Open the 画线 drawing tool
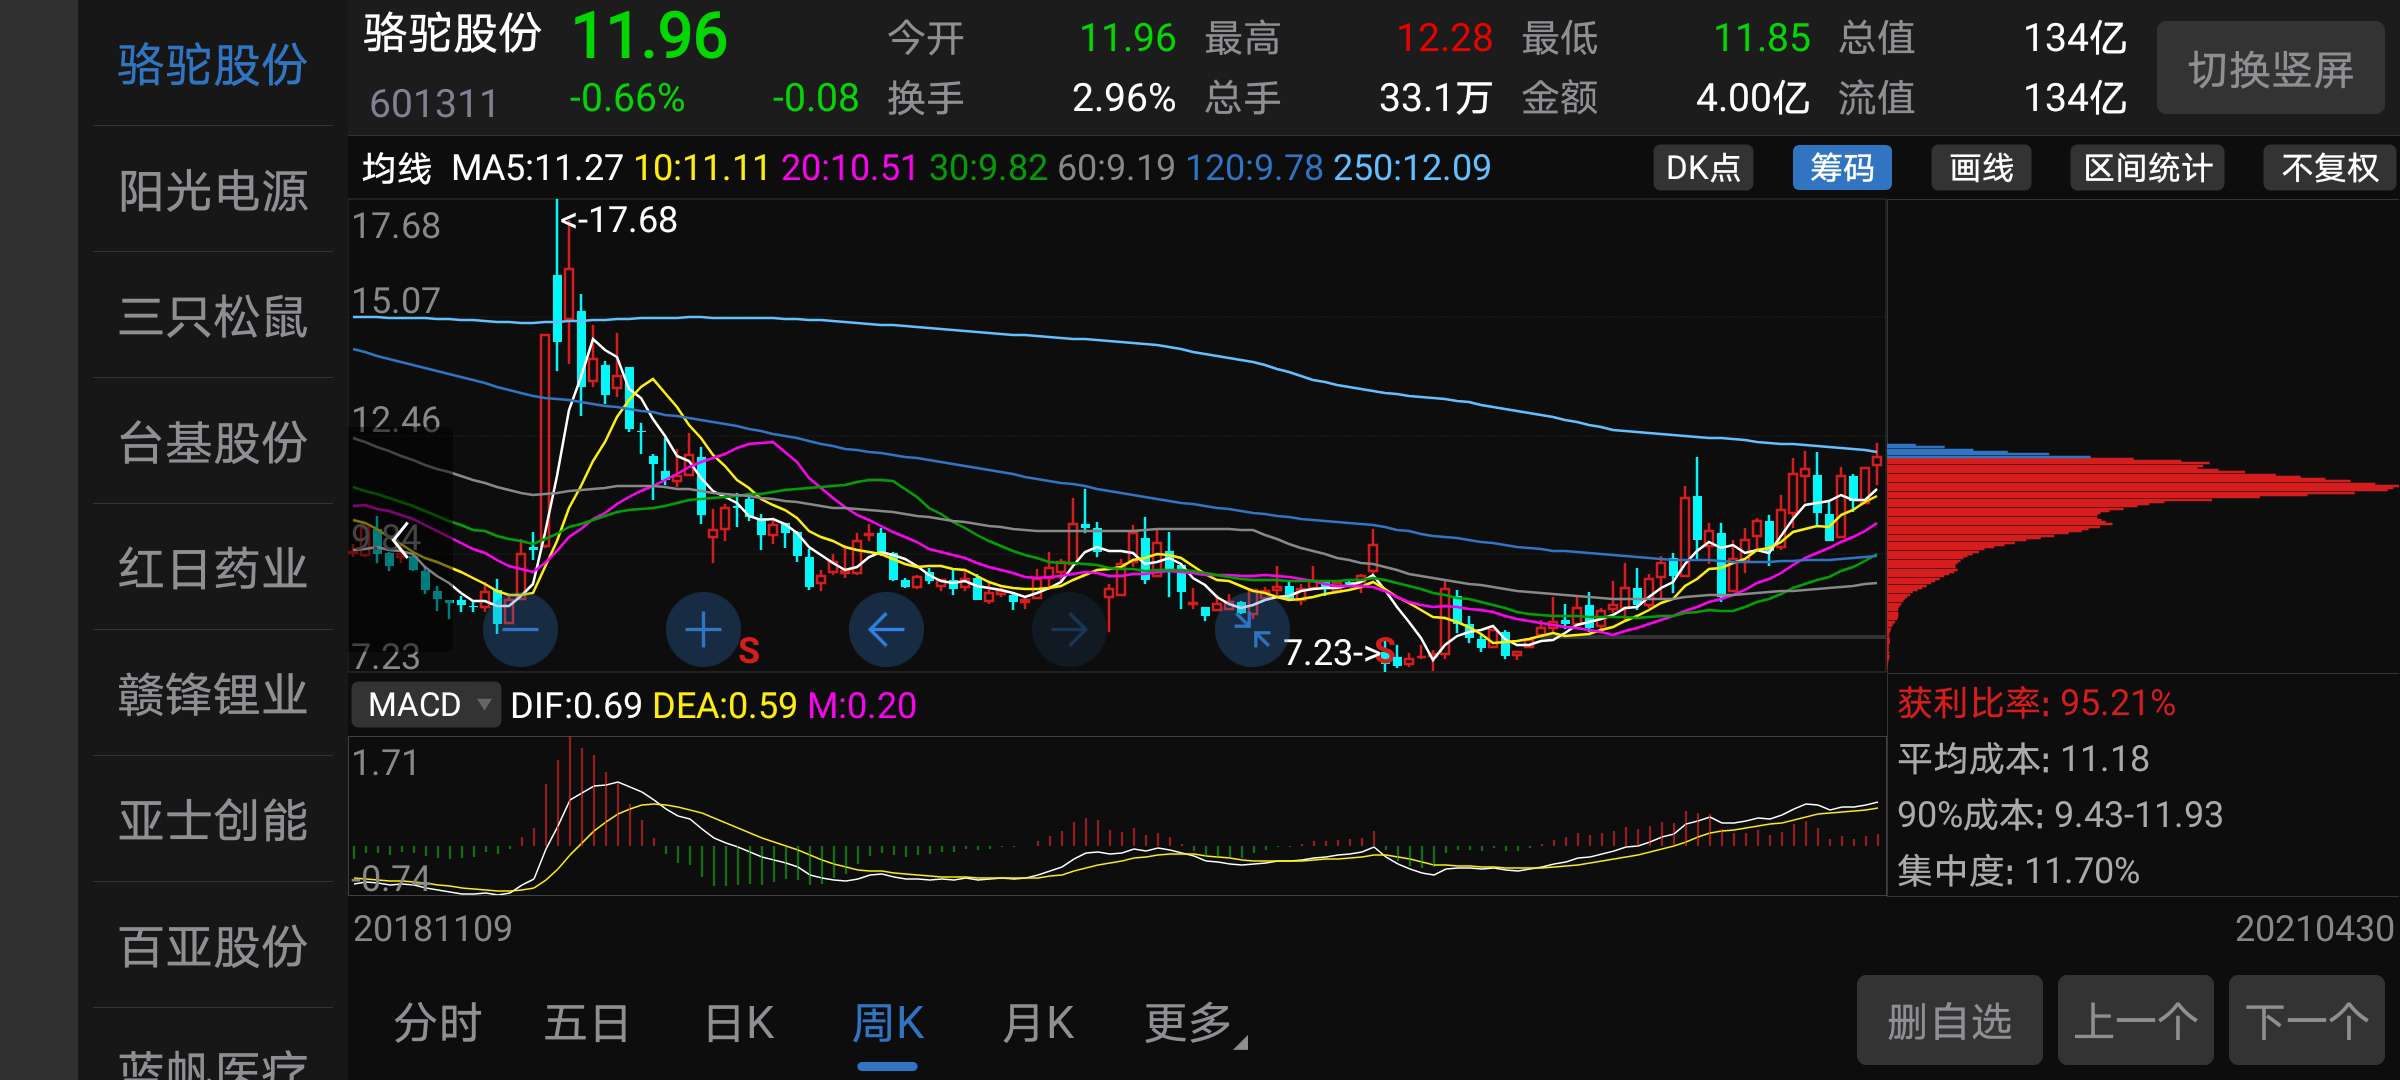The width and height of the screenshot is (2400, 1080). tap(1980, 168)
